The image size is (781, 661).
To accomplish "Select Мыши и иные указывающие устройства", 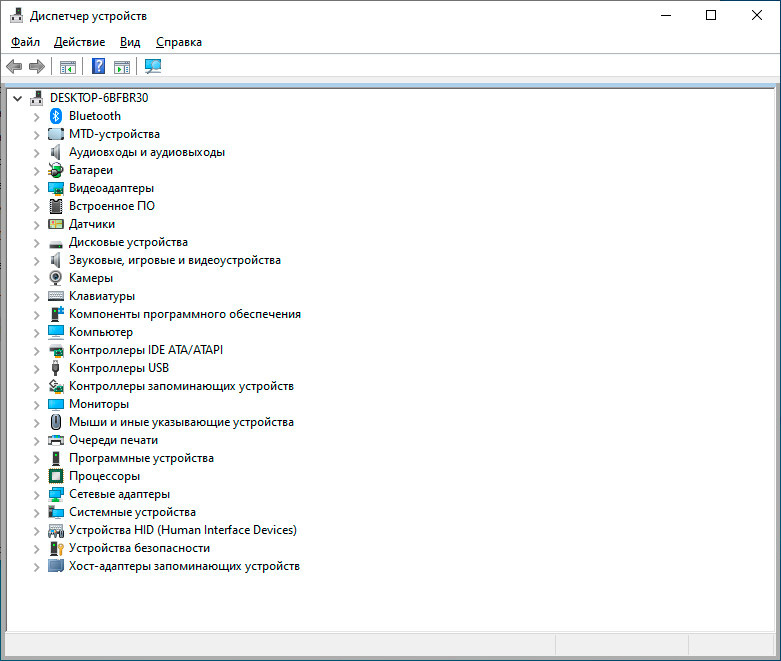I will tap(181, 422).
